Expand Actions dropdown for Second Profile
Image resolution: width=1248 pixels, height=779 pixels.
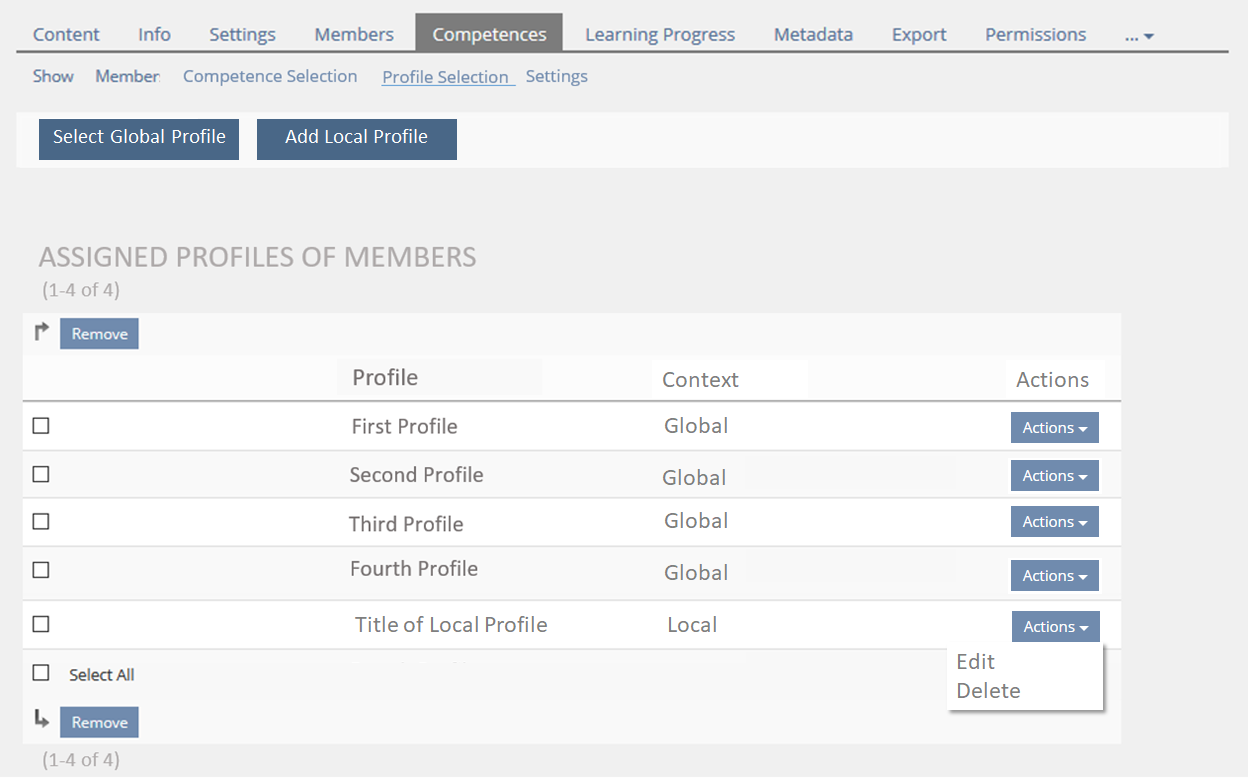click(1054, 476)
